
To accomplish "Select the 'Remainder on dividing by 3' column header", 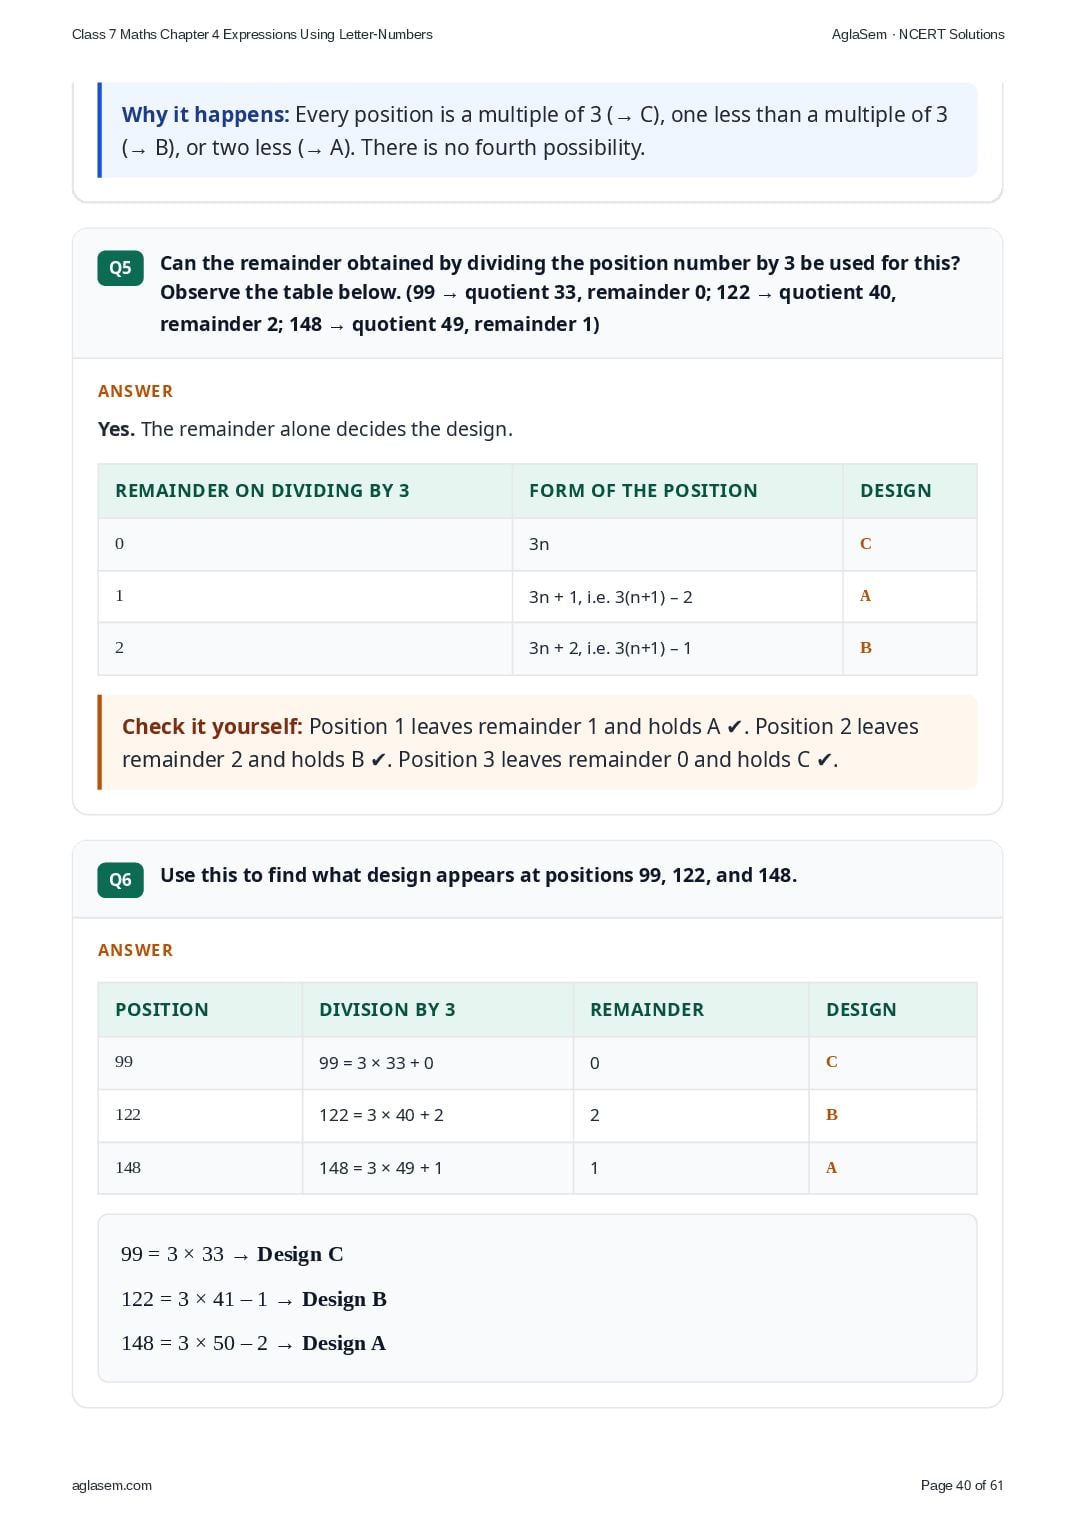I will [262, 491].
